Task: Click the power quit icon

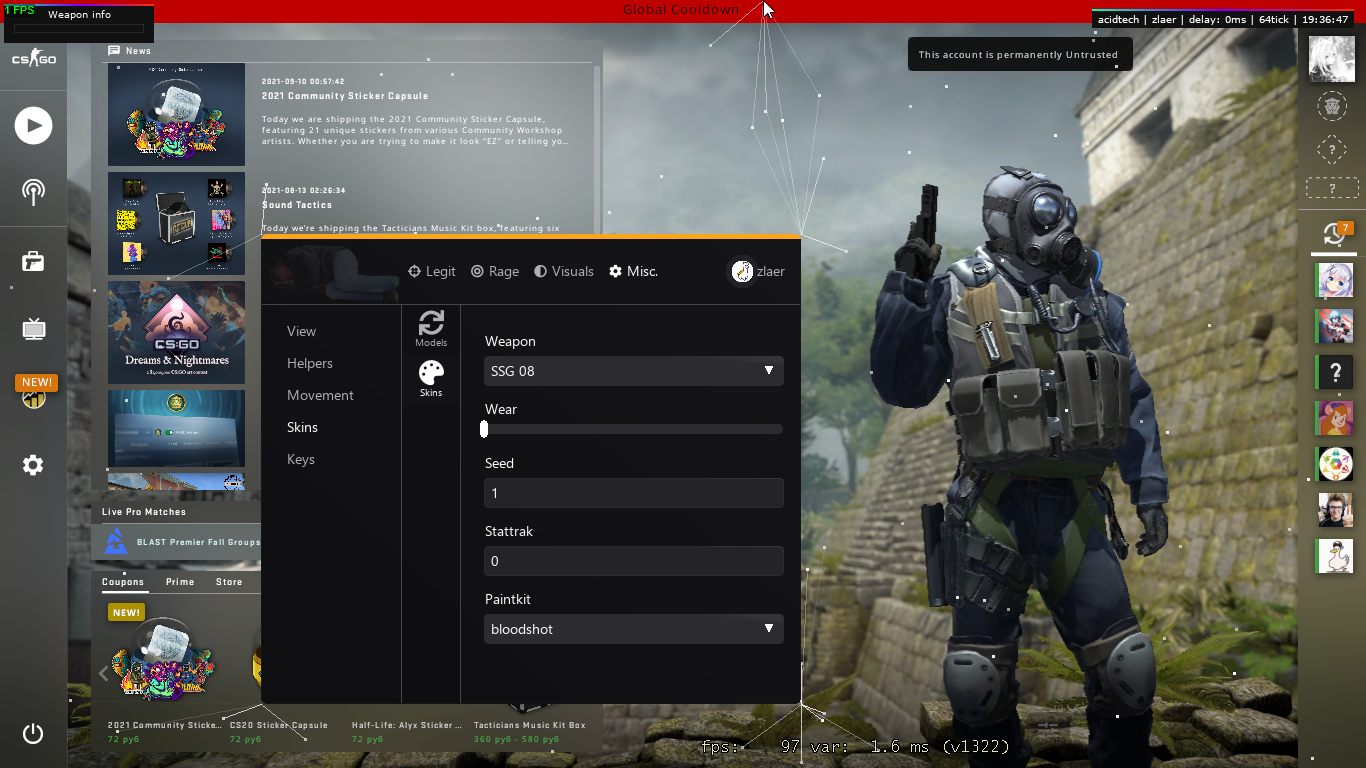Action: pyautogui.click(x=33, y=733)
